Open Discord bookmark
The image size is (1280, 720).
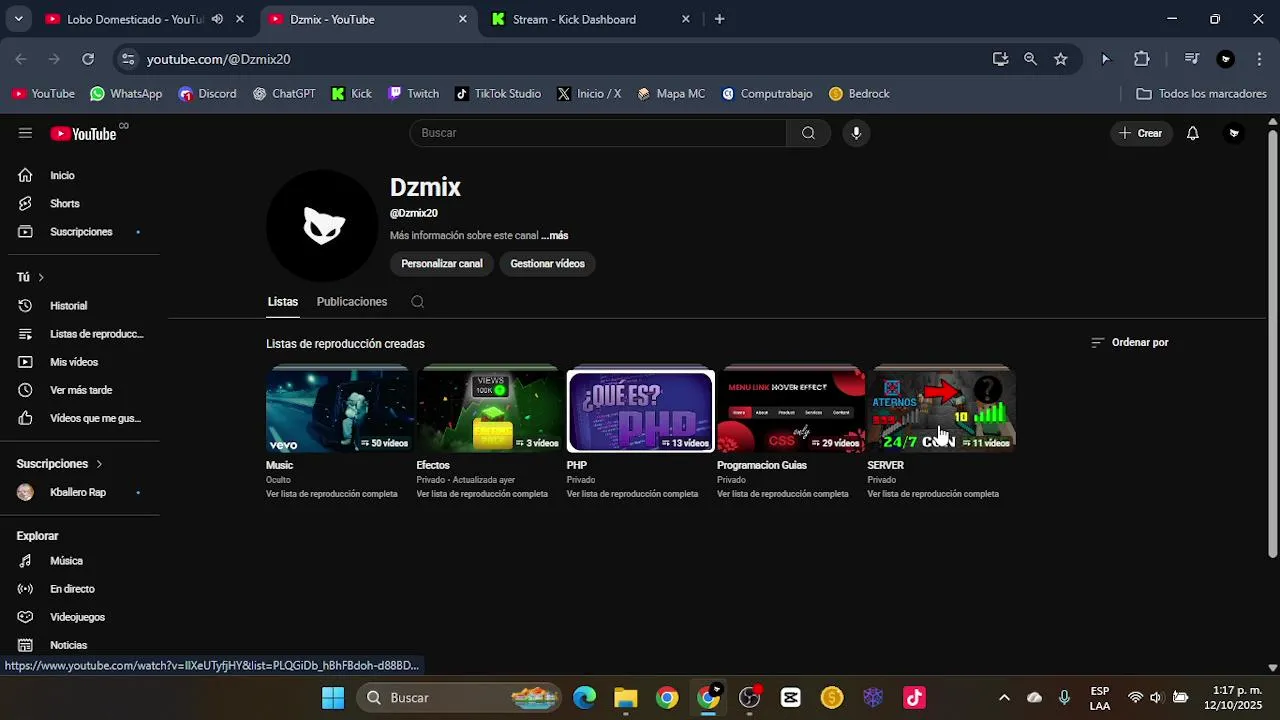[x=208, y=94]
